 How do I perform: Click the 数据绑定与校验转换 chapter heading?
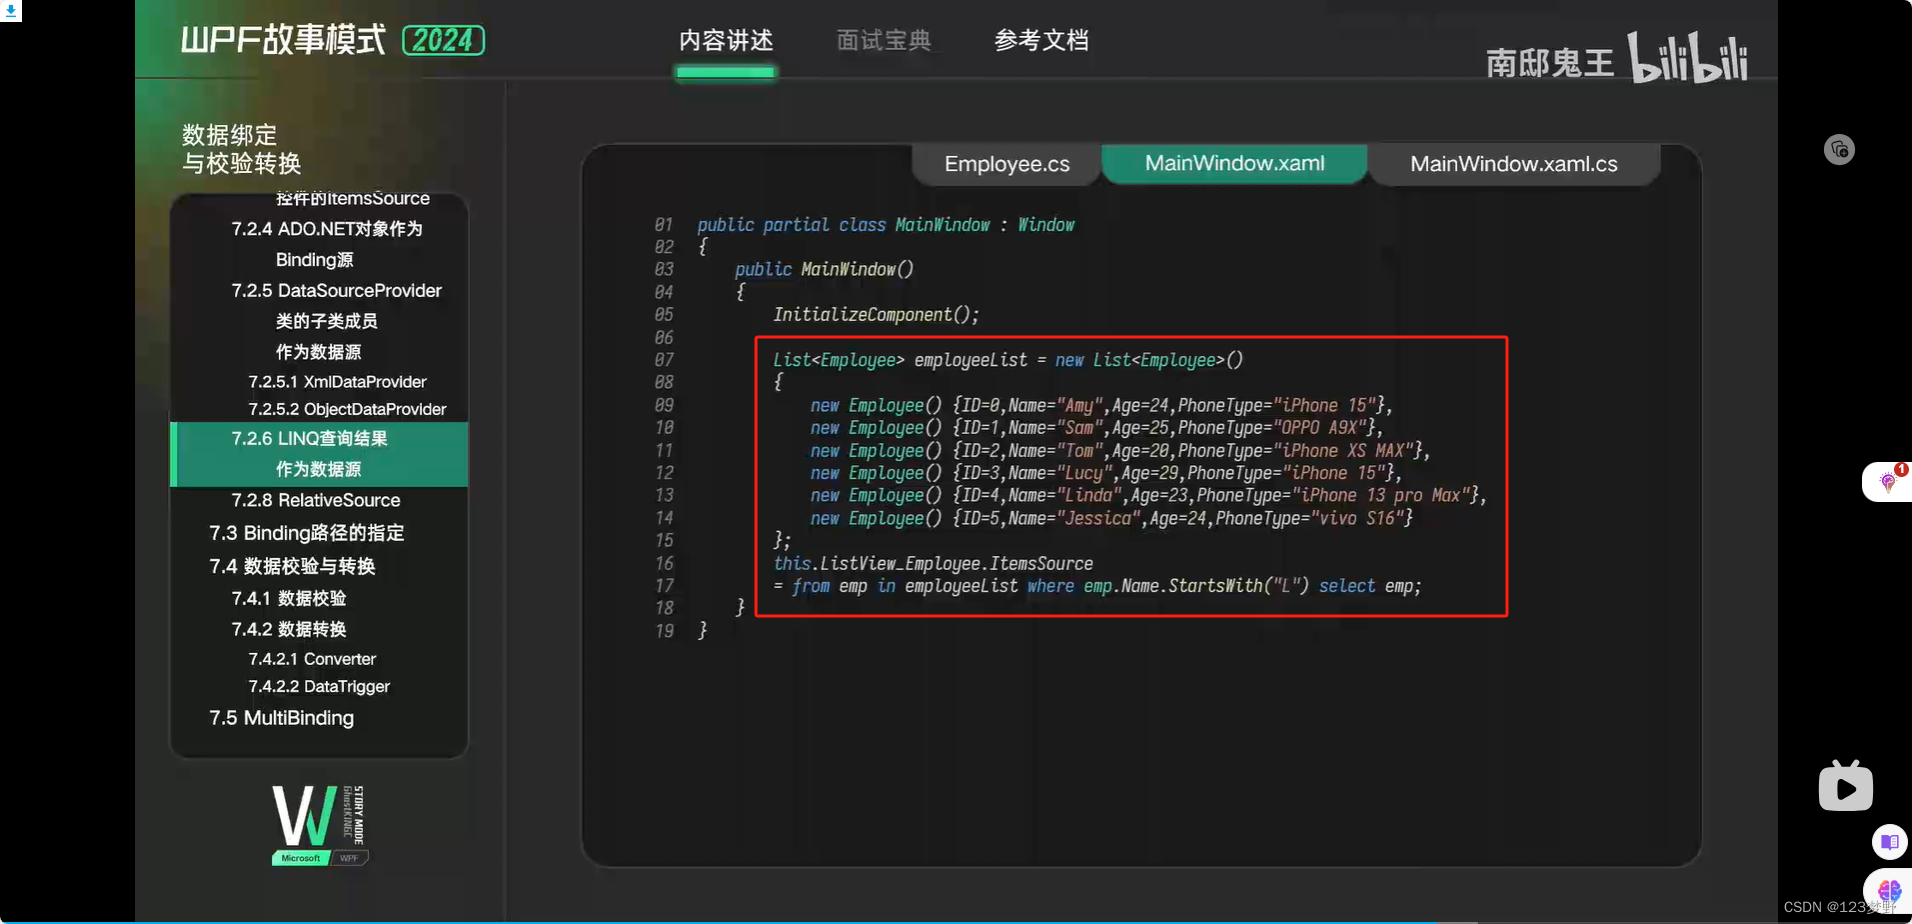pos(241,149)
